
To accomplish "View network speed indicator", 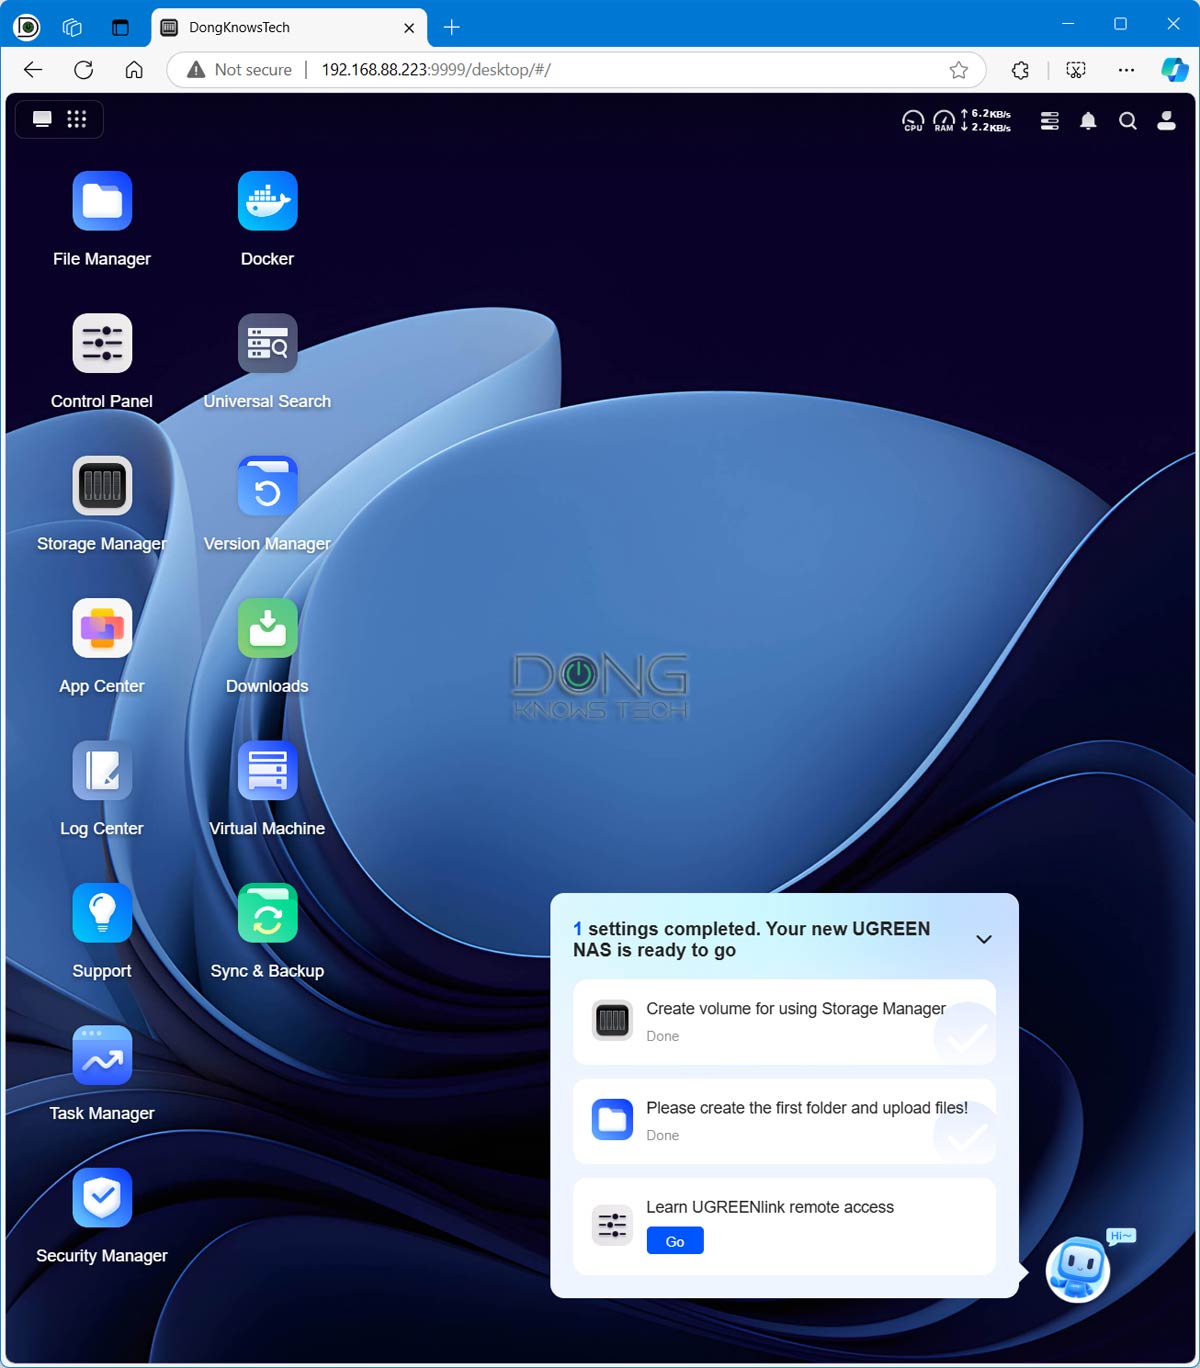I will click(986, 121).
